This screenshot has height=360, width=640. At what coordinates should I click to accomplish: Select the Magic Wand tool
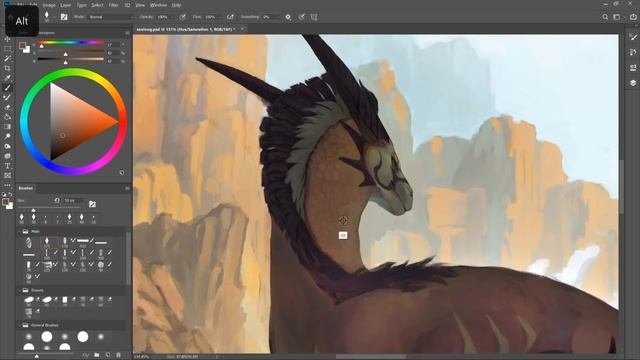coord(7,59)
